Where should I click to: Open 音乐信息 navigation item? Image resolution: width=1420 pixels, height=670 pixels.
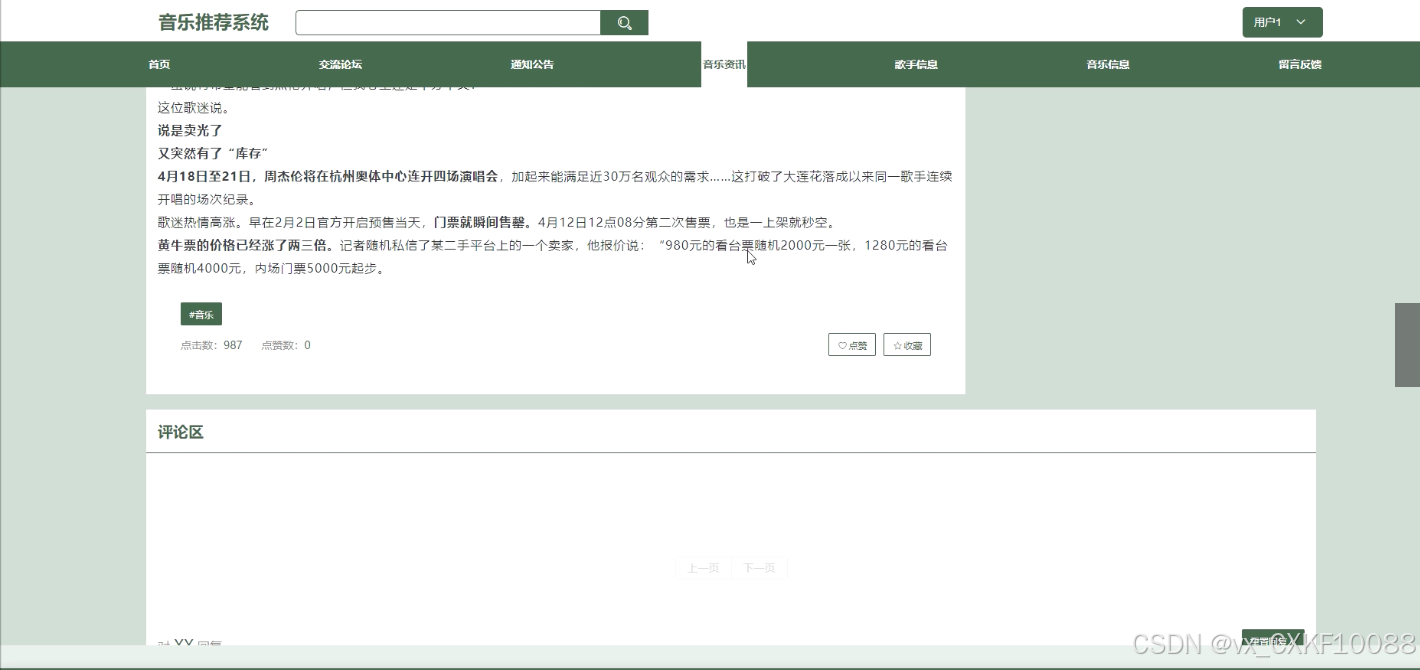1108,64
